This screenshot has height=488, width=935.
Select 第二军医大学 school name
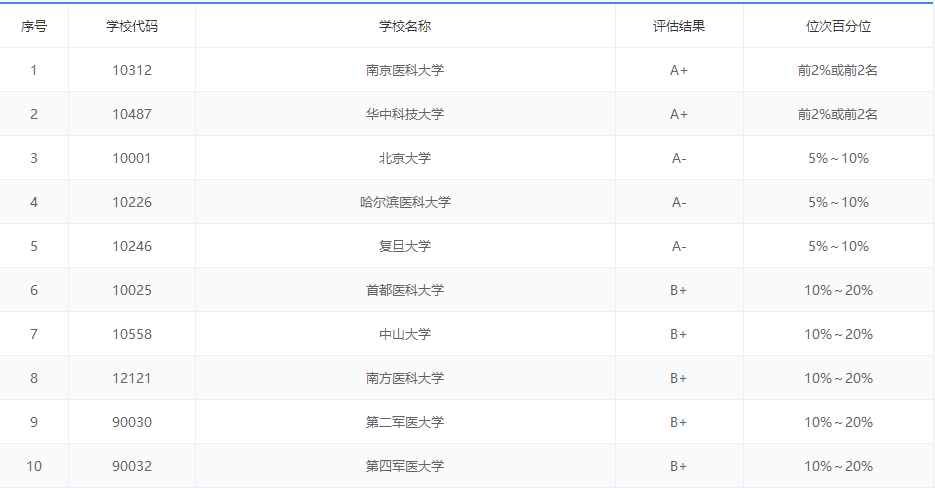click(x=405, y=422)
